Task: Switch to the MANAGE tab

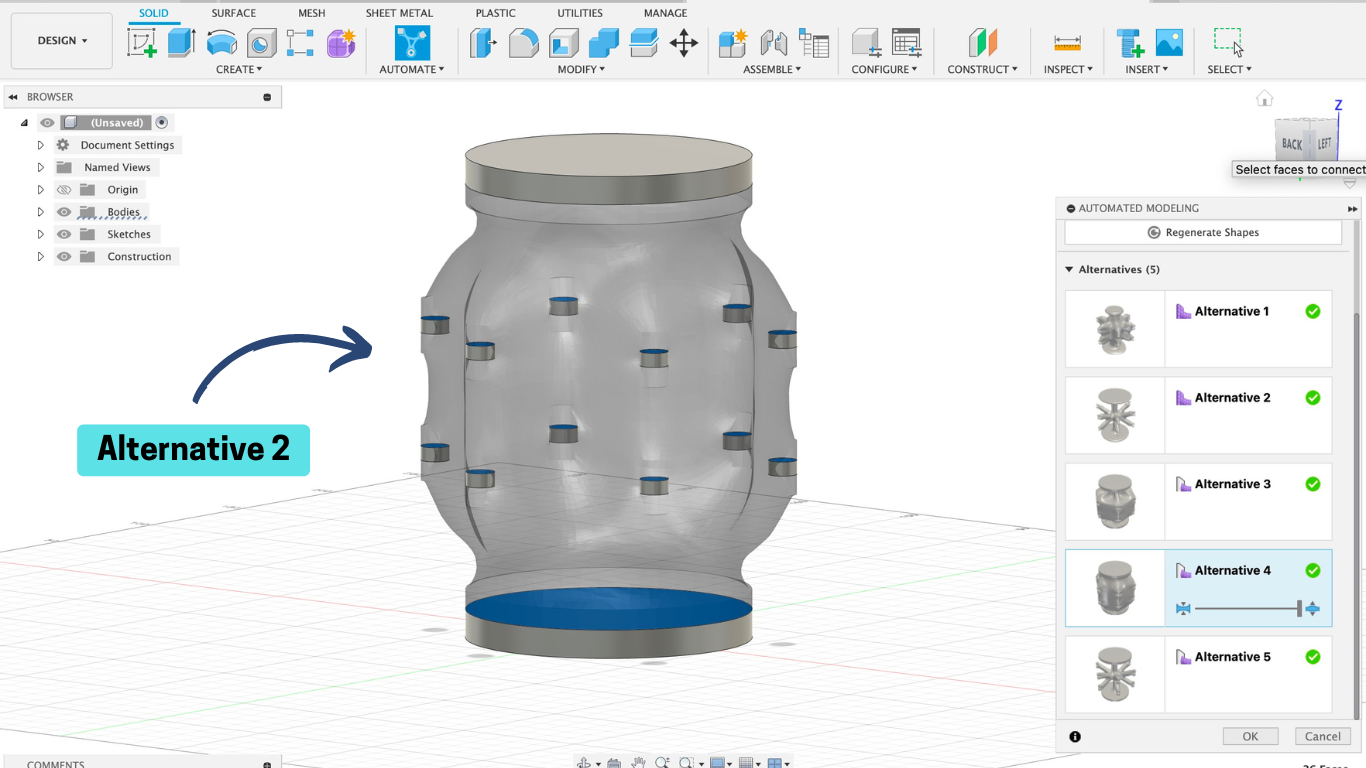Action: tap(665, 13)
